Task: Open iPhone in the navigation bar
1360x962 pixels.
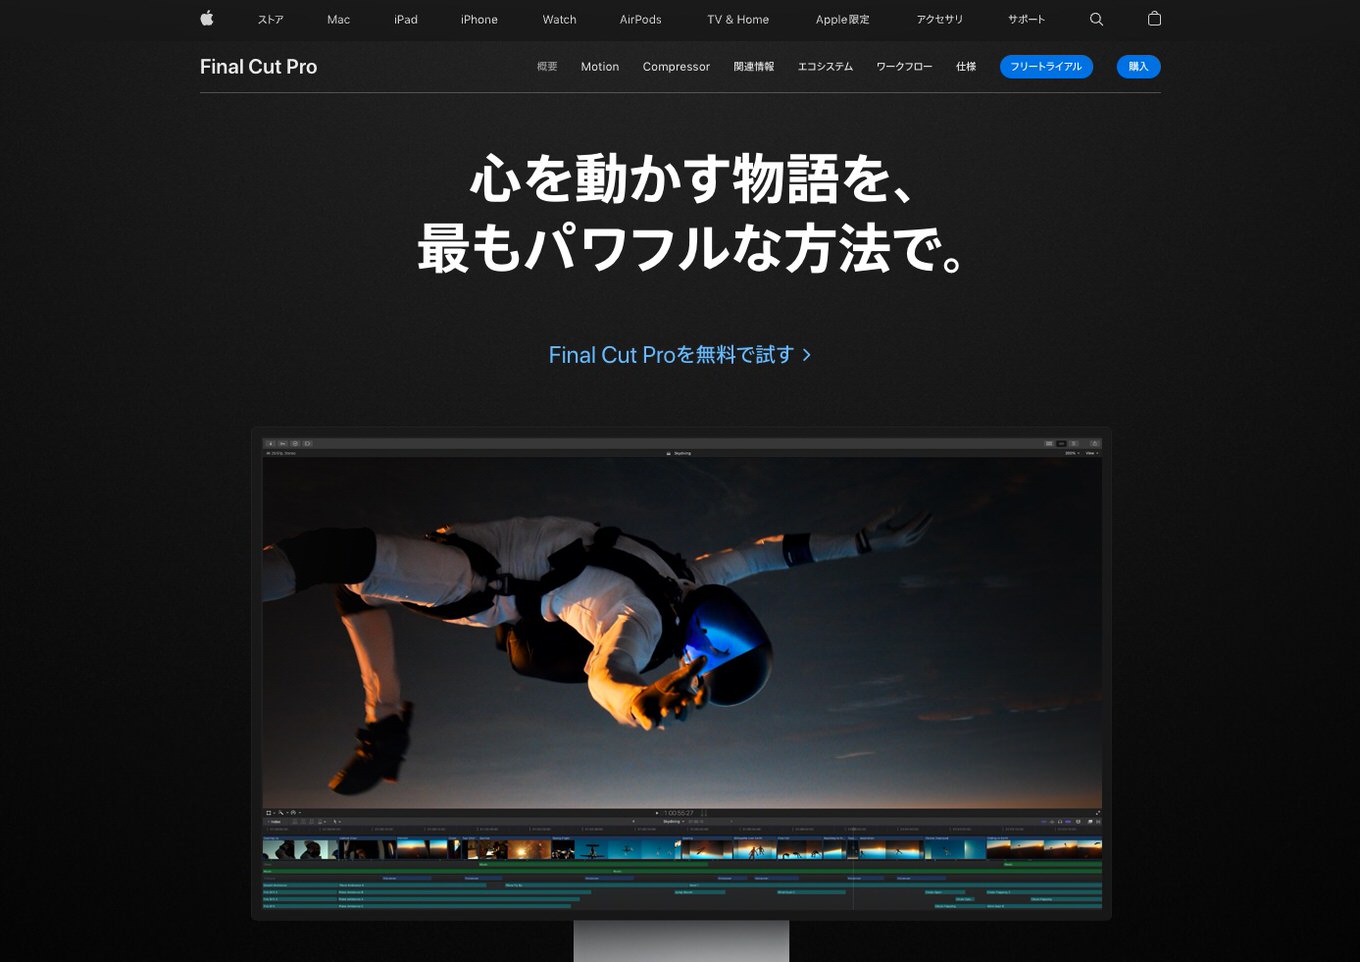Action: 479,20
